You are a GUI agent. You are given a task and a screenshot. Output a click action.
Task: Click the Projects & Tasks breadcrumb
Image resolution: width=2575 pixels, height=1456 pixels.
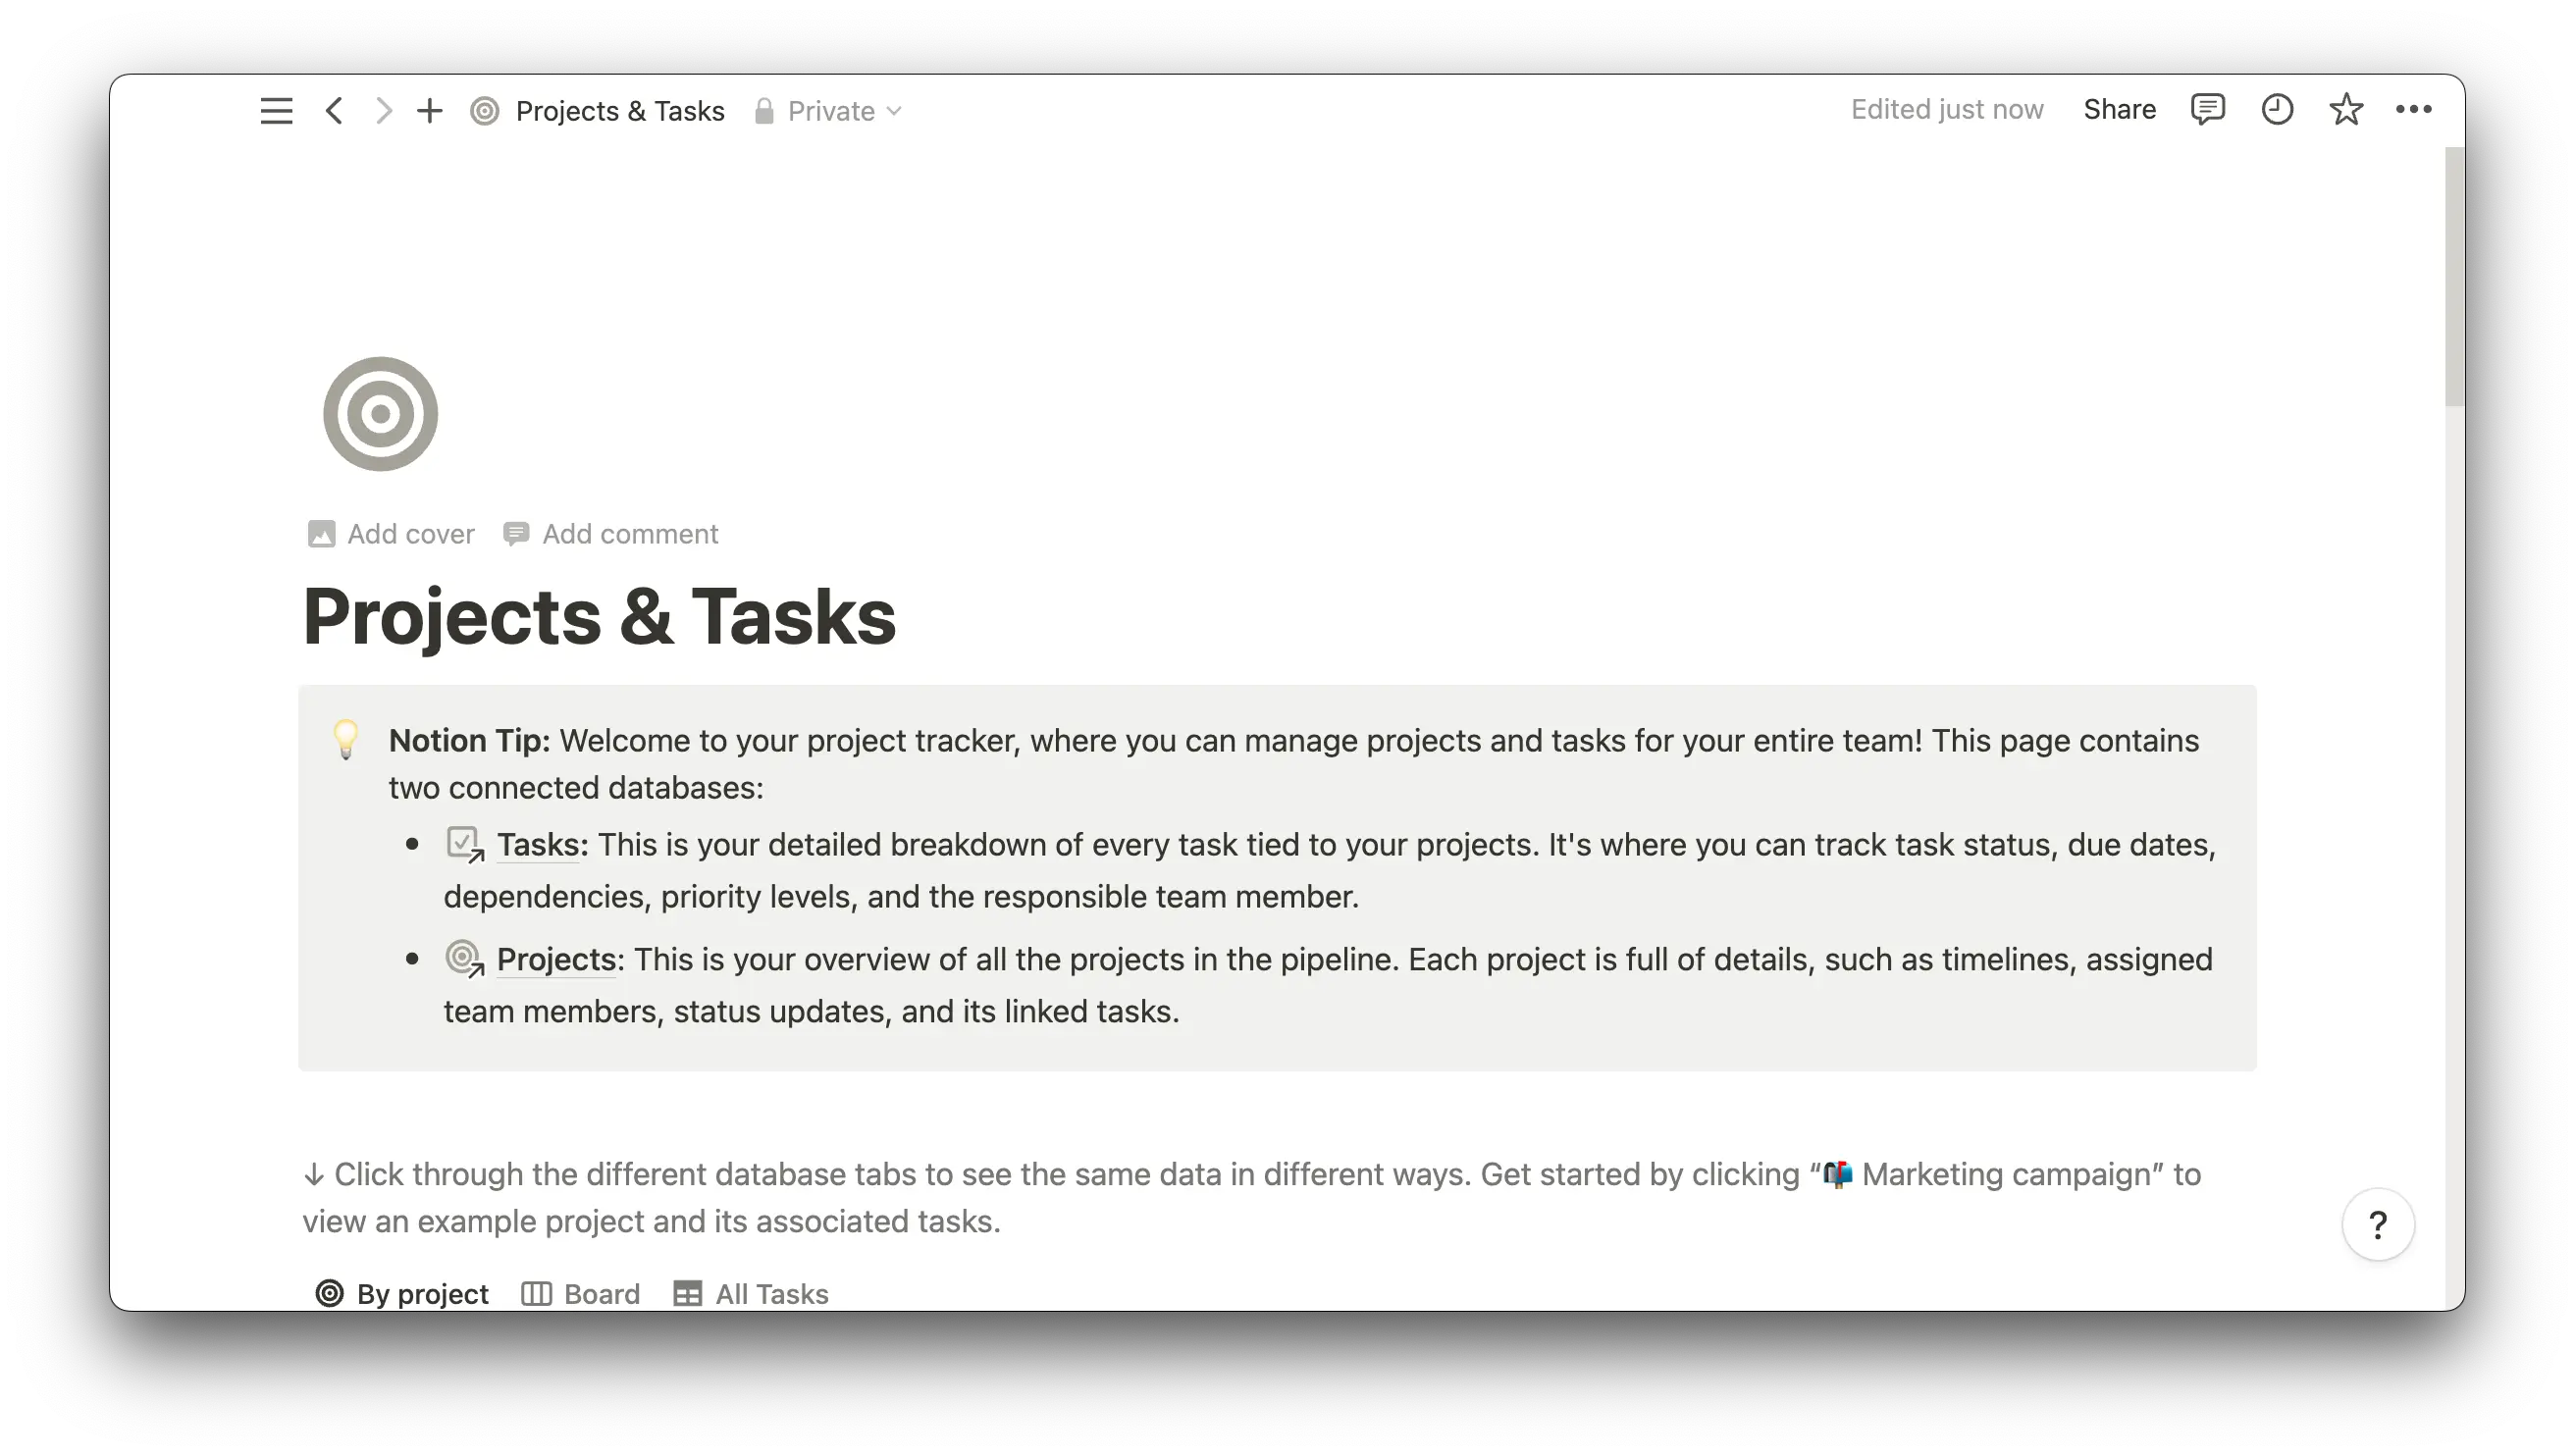(x=619, y=110)
